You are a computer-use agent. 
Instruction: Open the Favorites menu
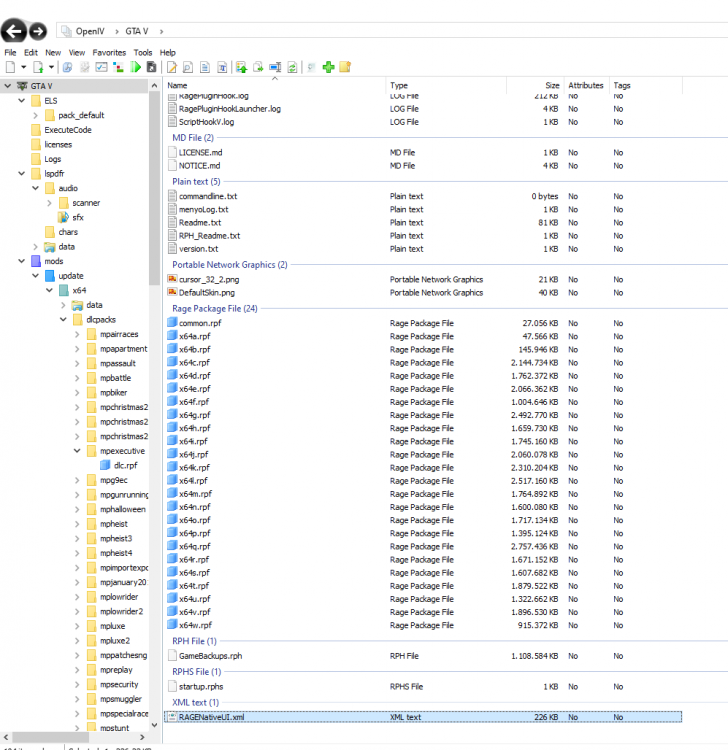[x=109, y=53]
